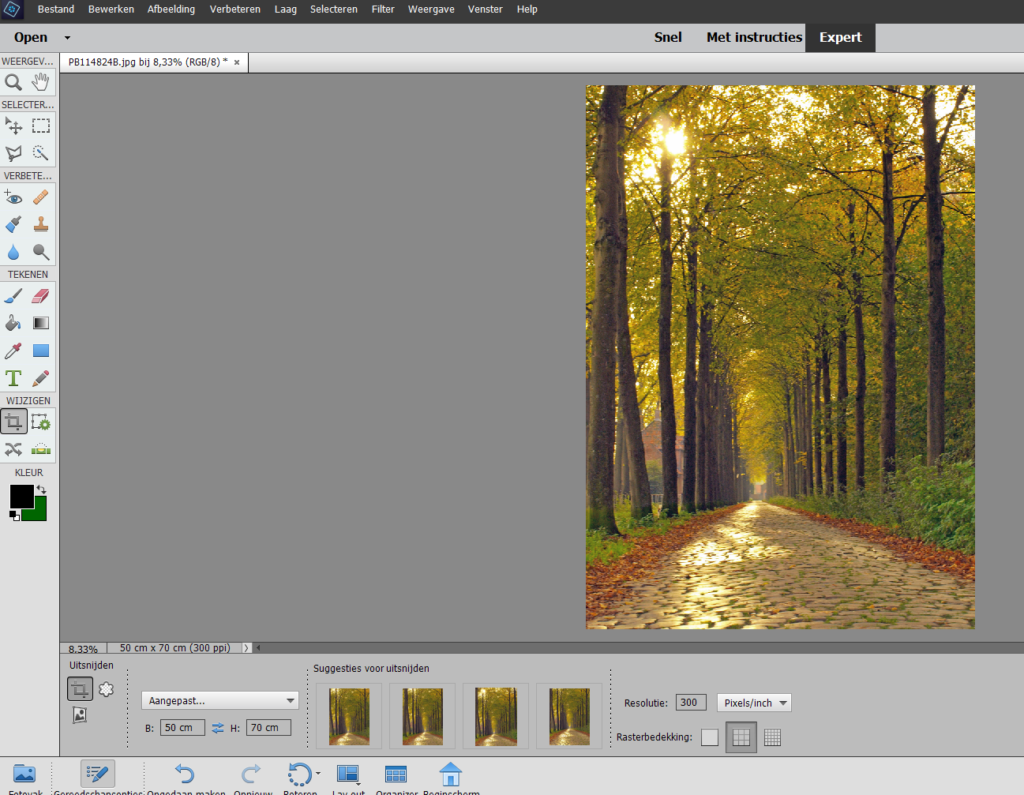Click the Eyedropper color picker tool
1024x795 pixels.
[14, 351]
